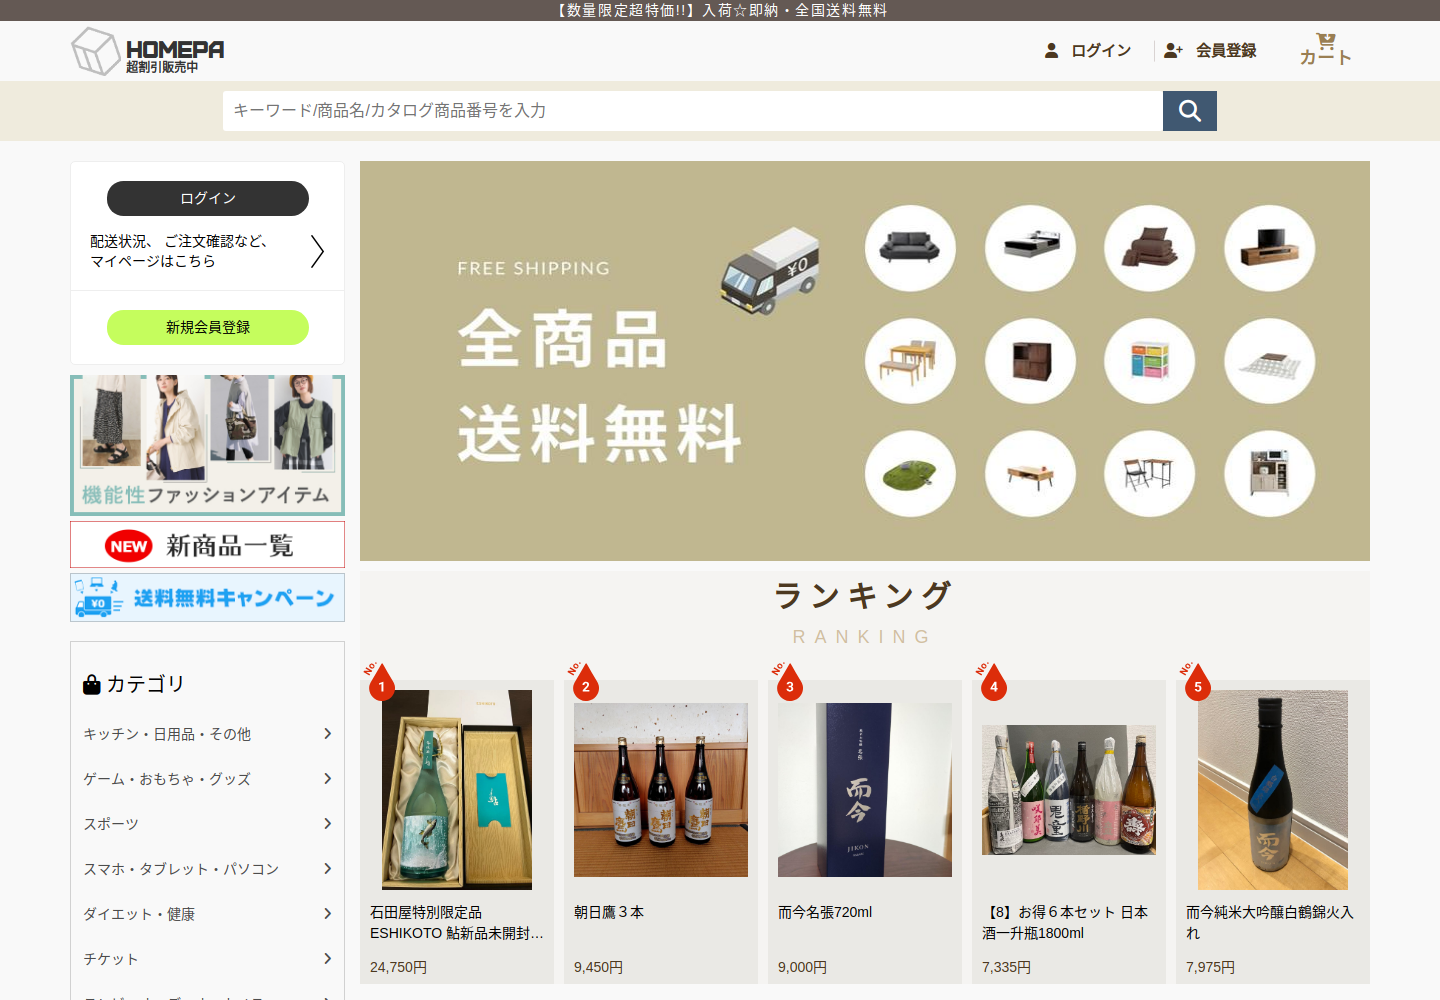The image size is (1440, 1000).
Task: Click the green 新規会員登録 button
Action: [x=208, y=327]
